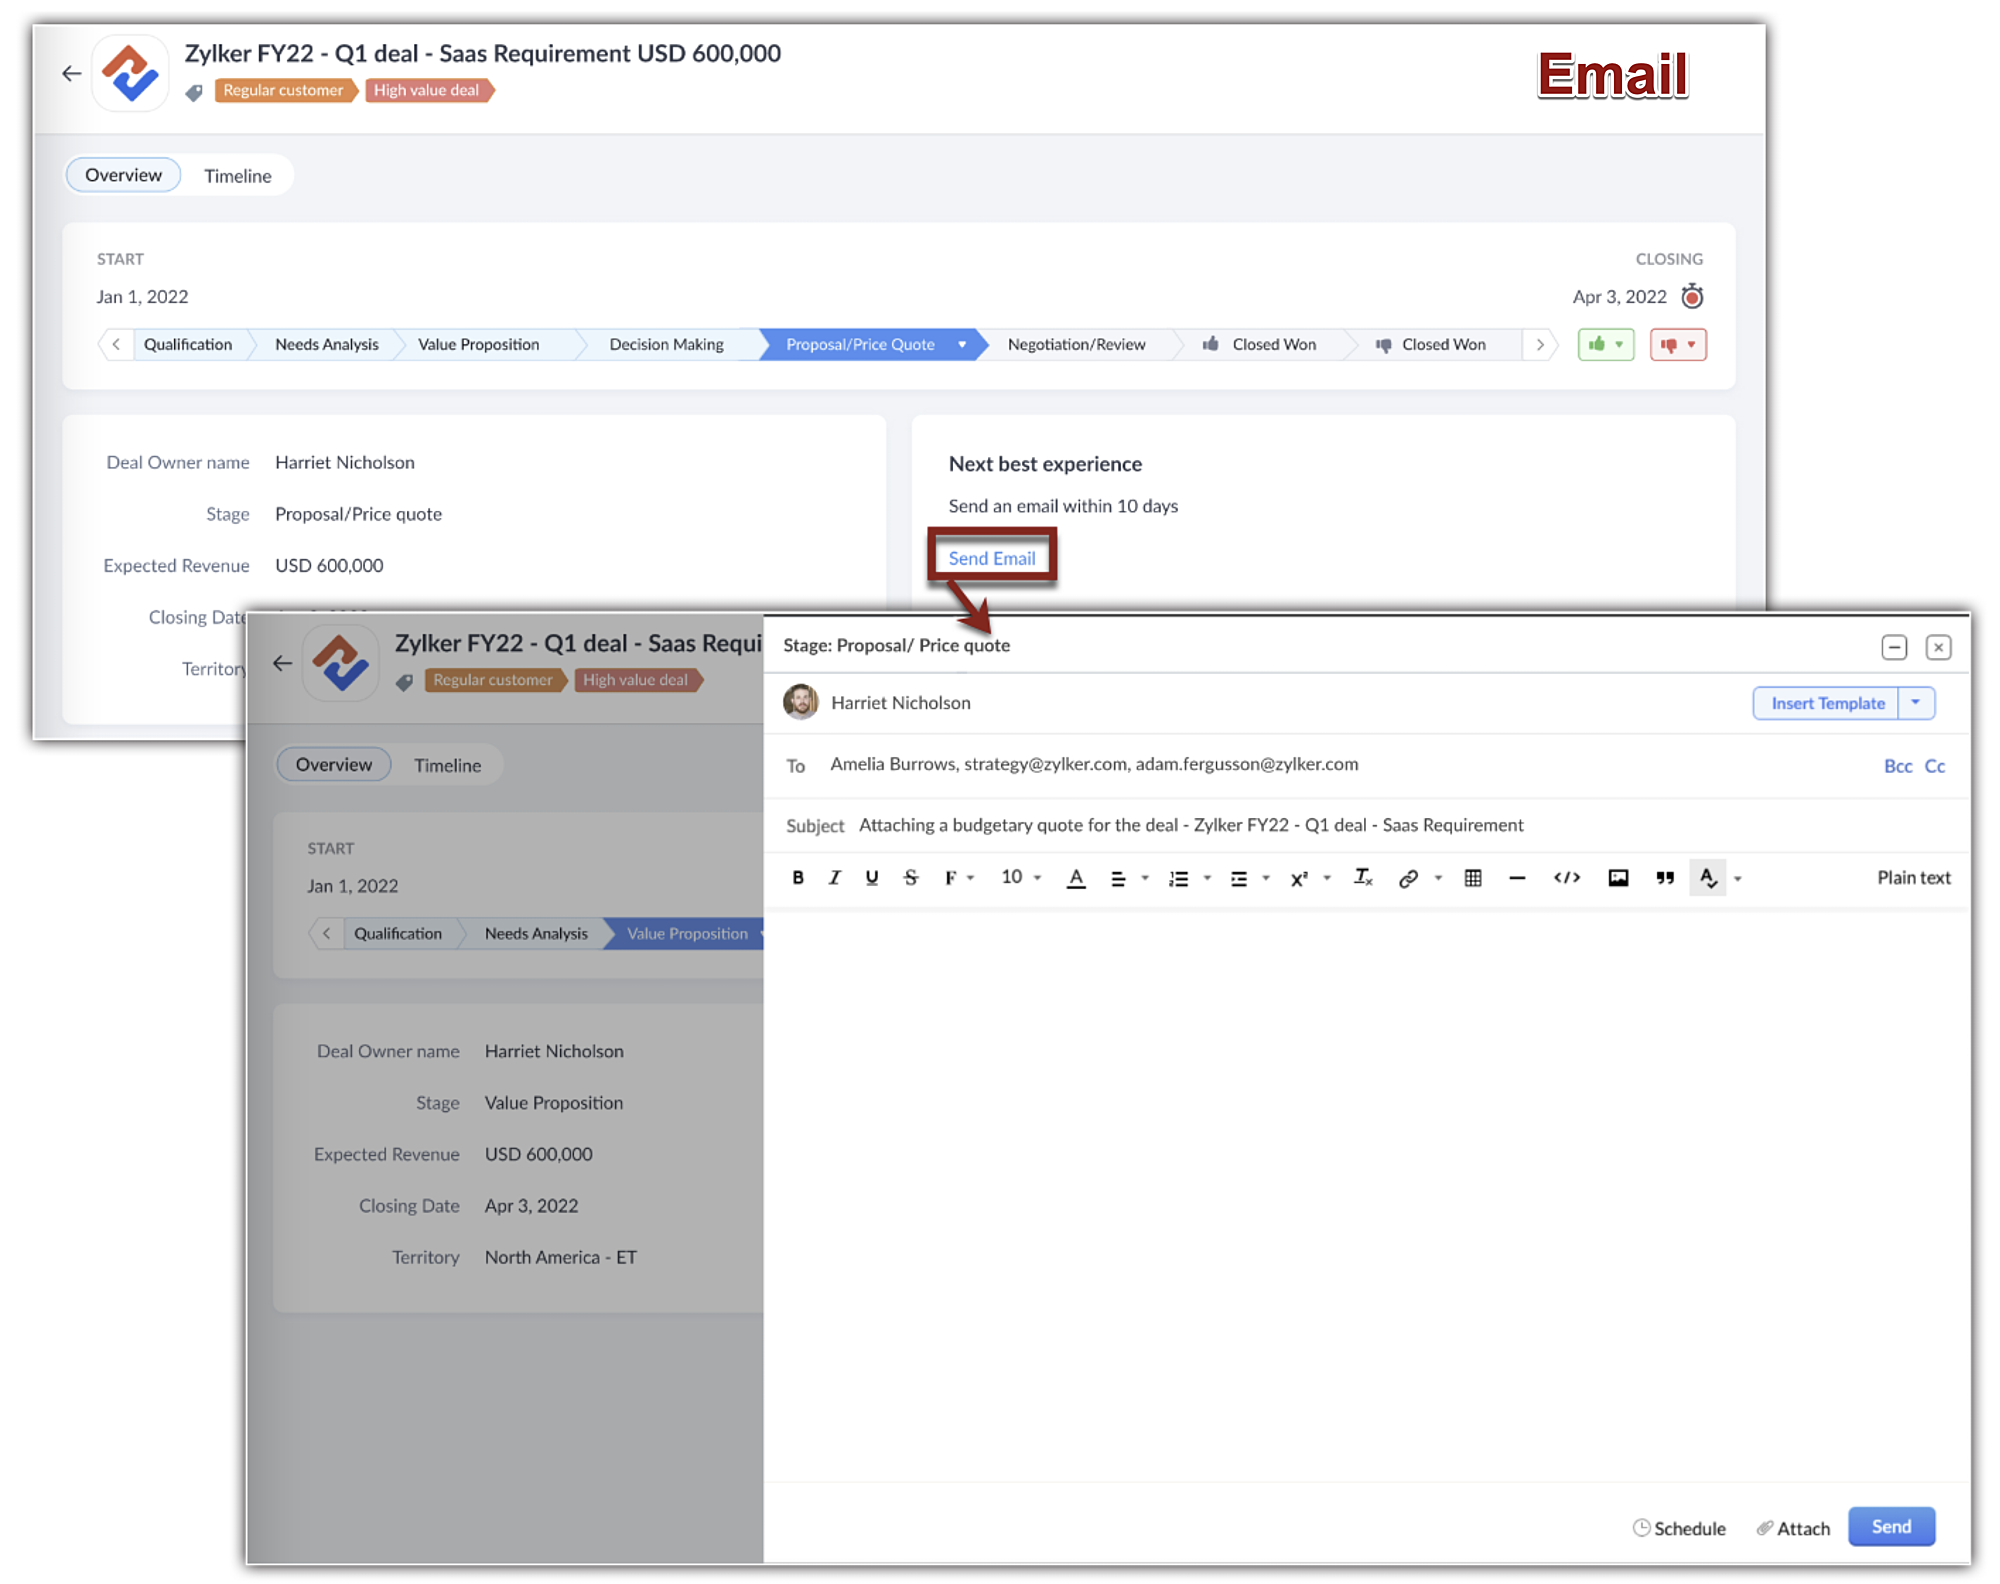Insert an image into the email
The image size is (2000, 1584).
(1618, 878)
